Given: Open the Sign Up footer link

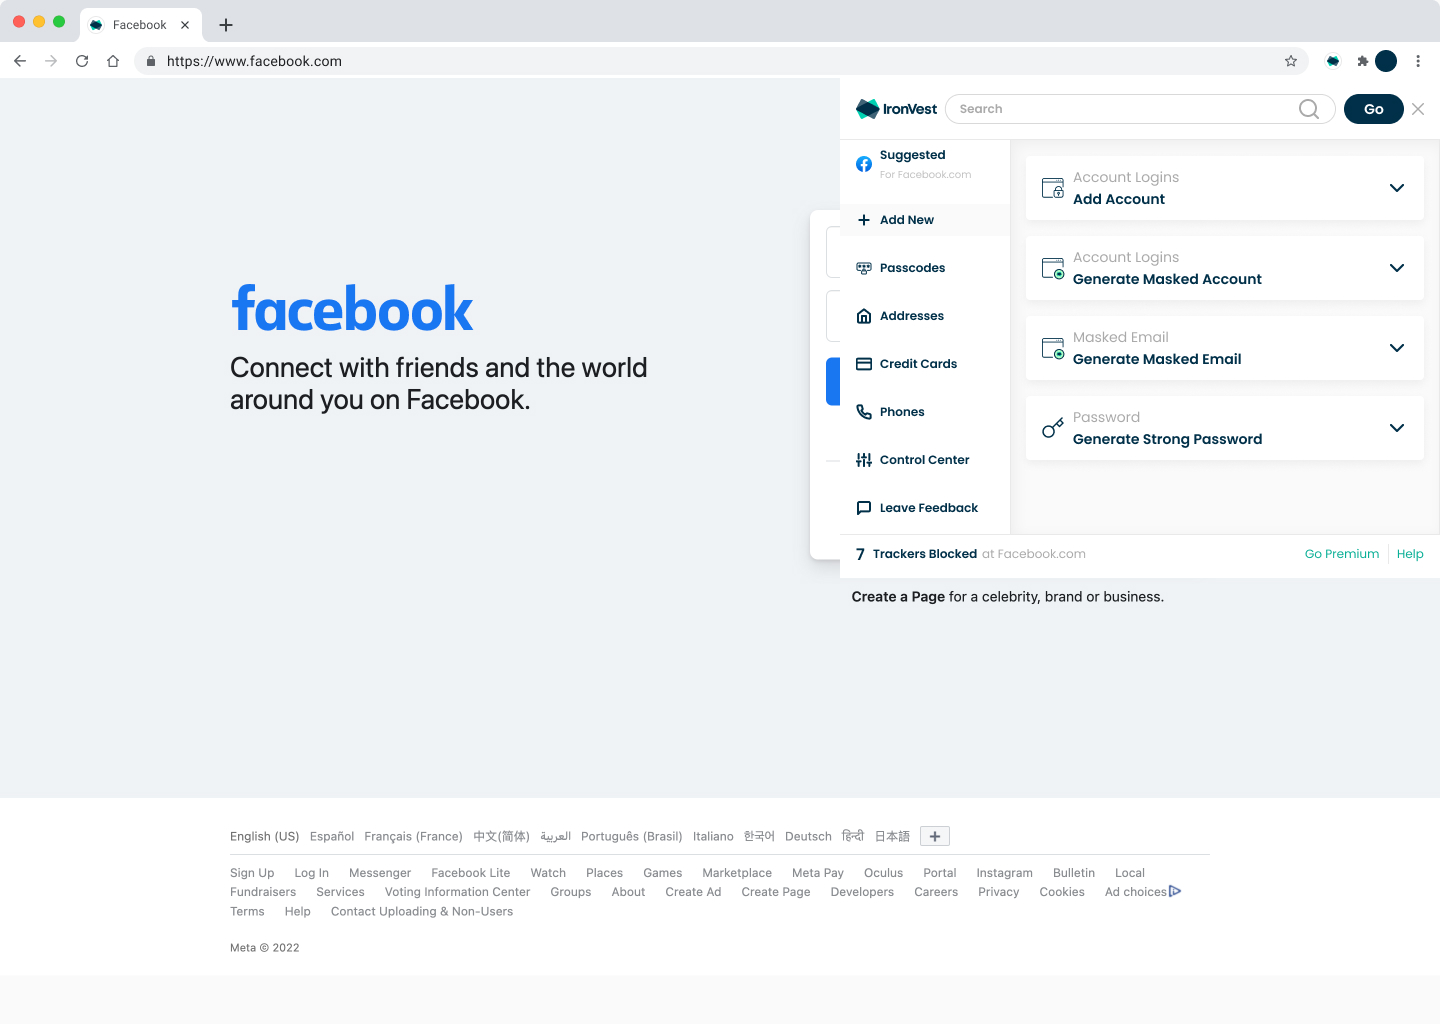Looking at the screenshot, I should pyautogui.click(x=252, y=873).
